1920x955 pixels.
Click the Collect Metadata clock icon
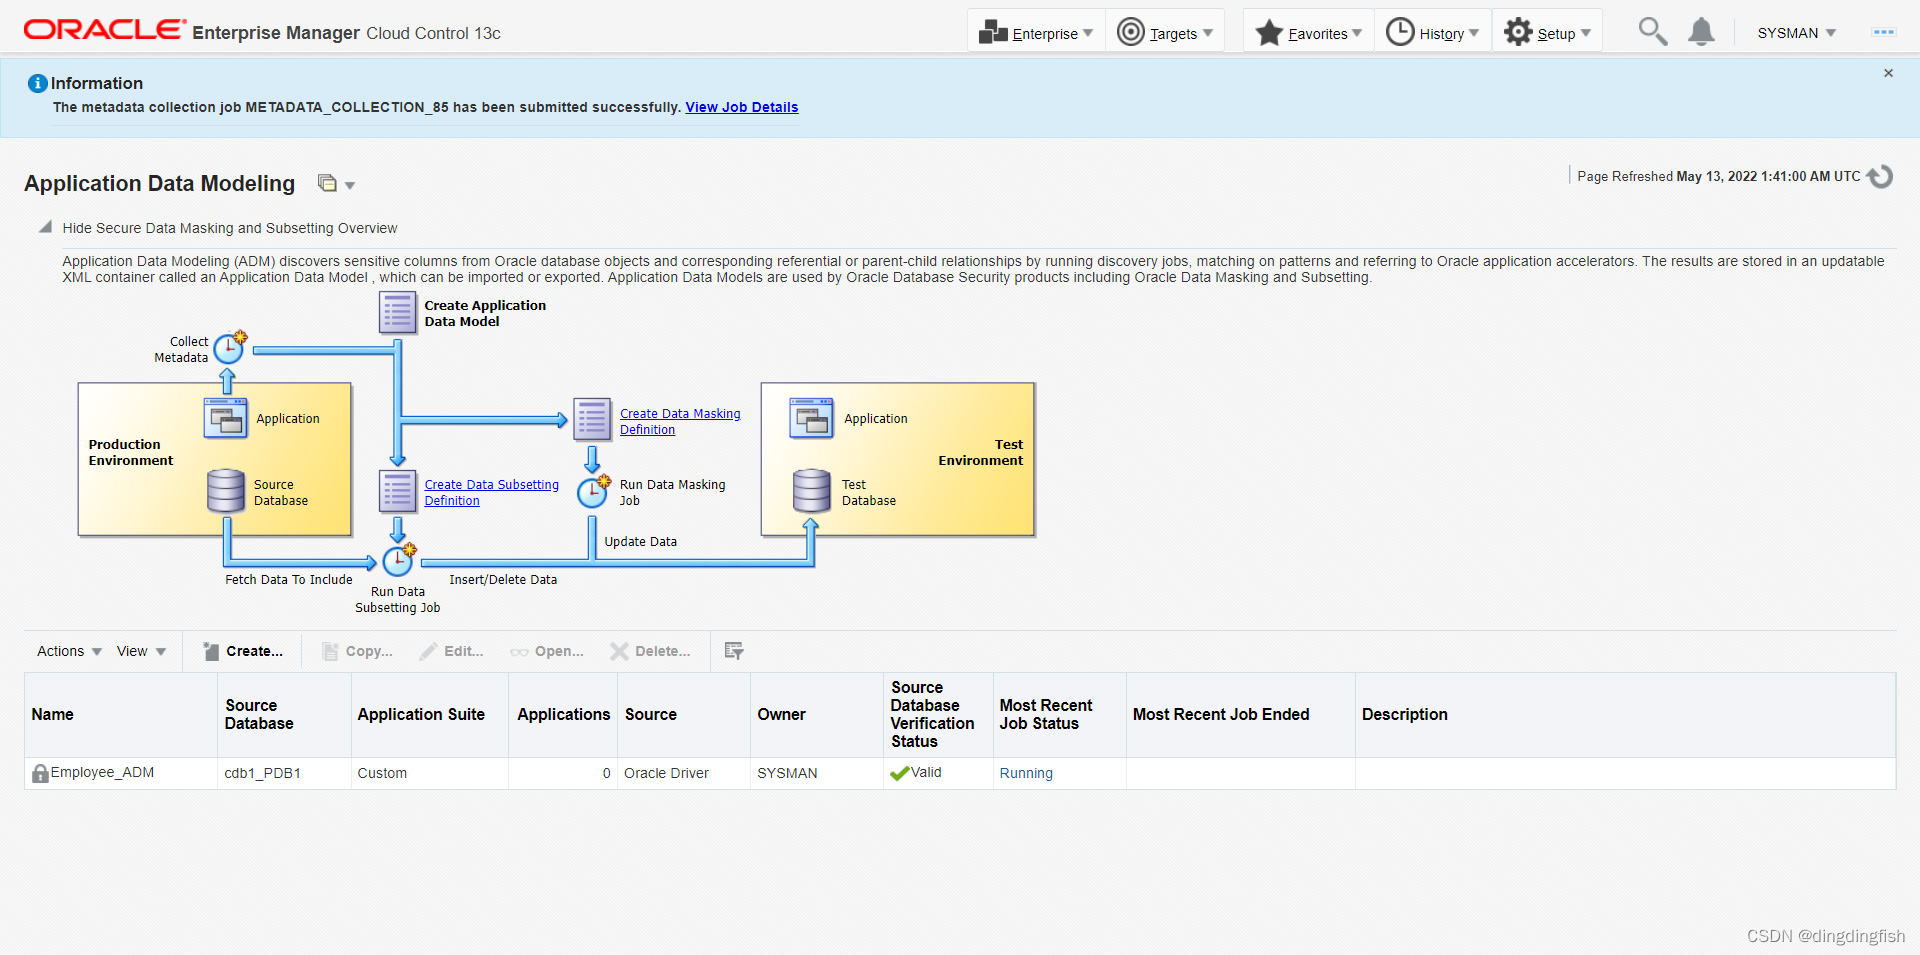(x=230, y=347)
